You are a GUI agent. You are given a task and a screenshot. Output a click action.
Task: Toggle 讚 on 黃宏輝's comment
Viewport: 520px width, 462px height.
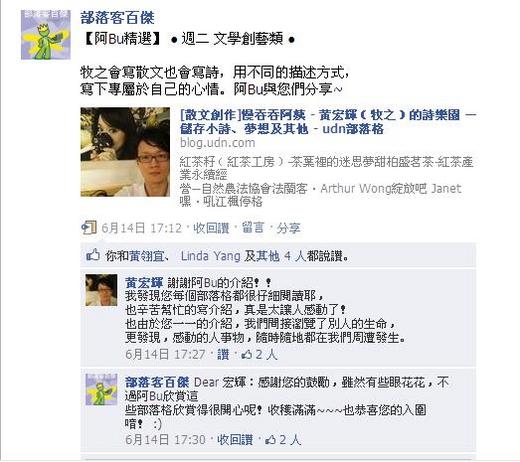[x=223, y=354]
